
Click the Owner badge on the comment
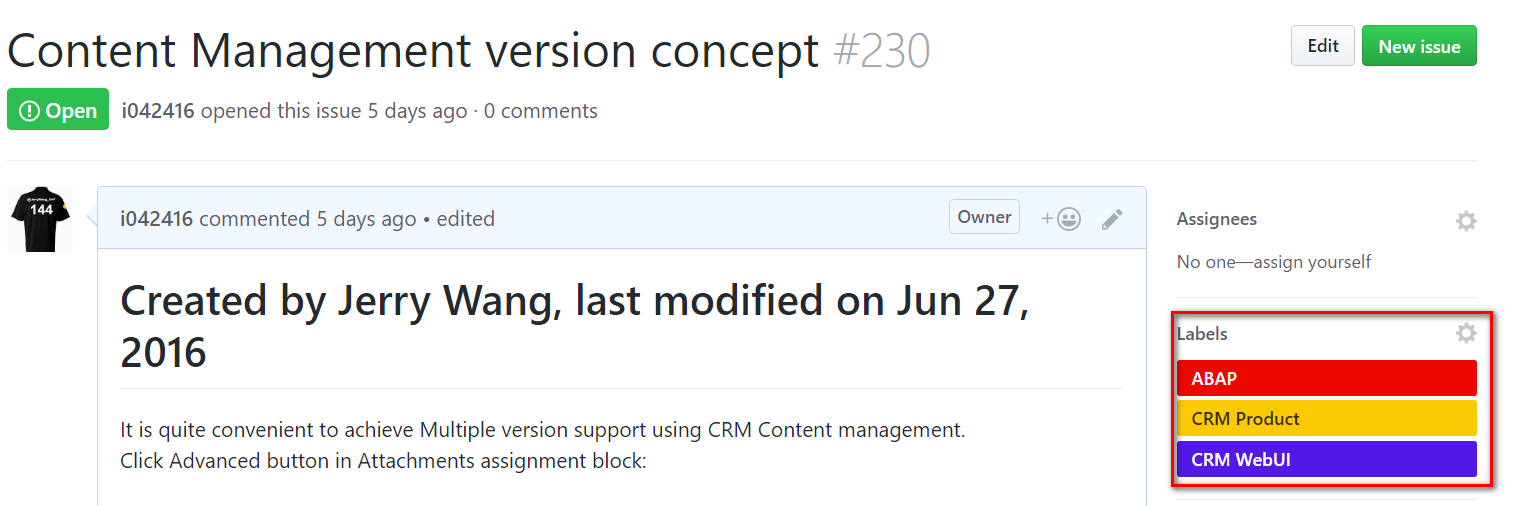[984, 217]
